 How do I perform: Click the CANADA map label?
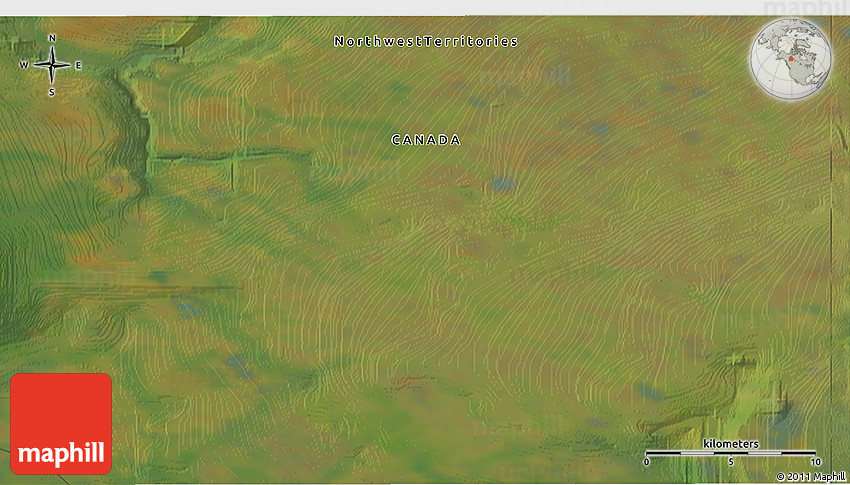click(426, 140)
